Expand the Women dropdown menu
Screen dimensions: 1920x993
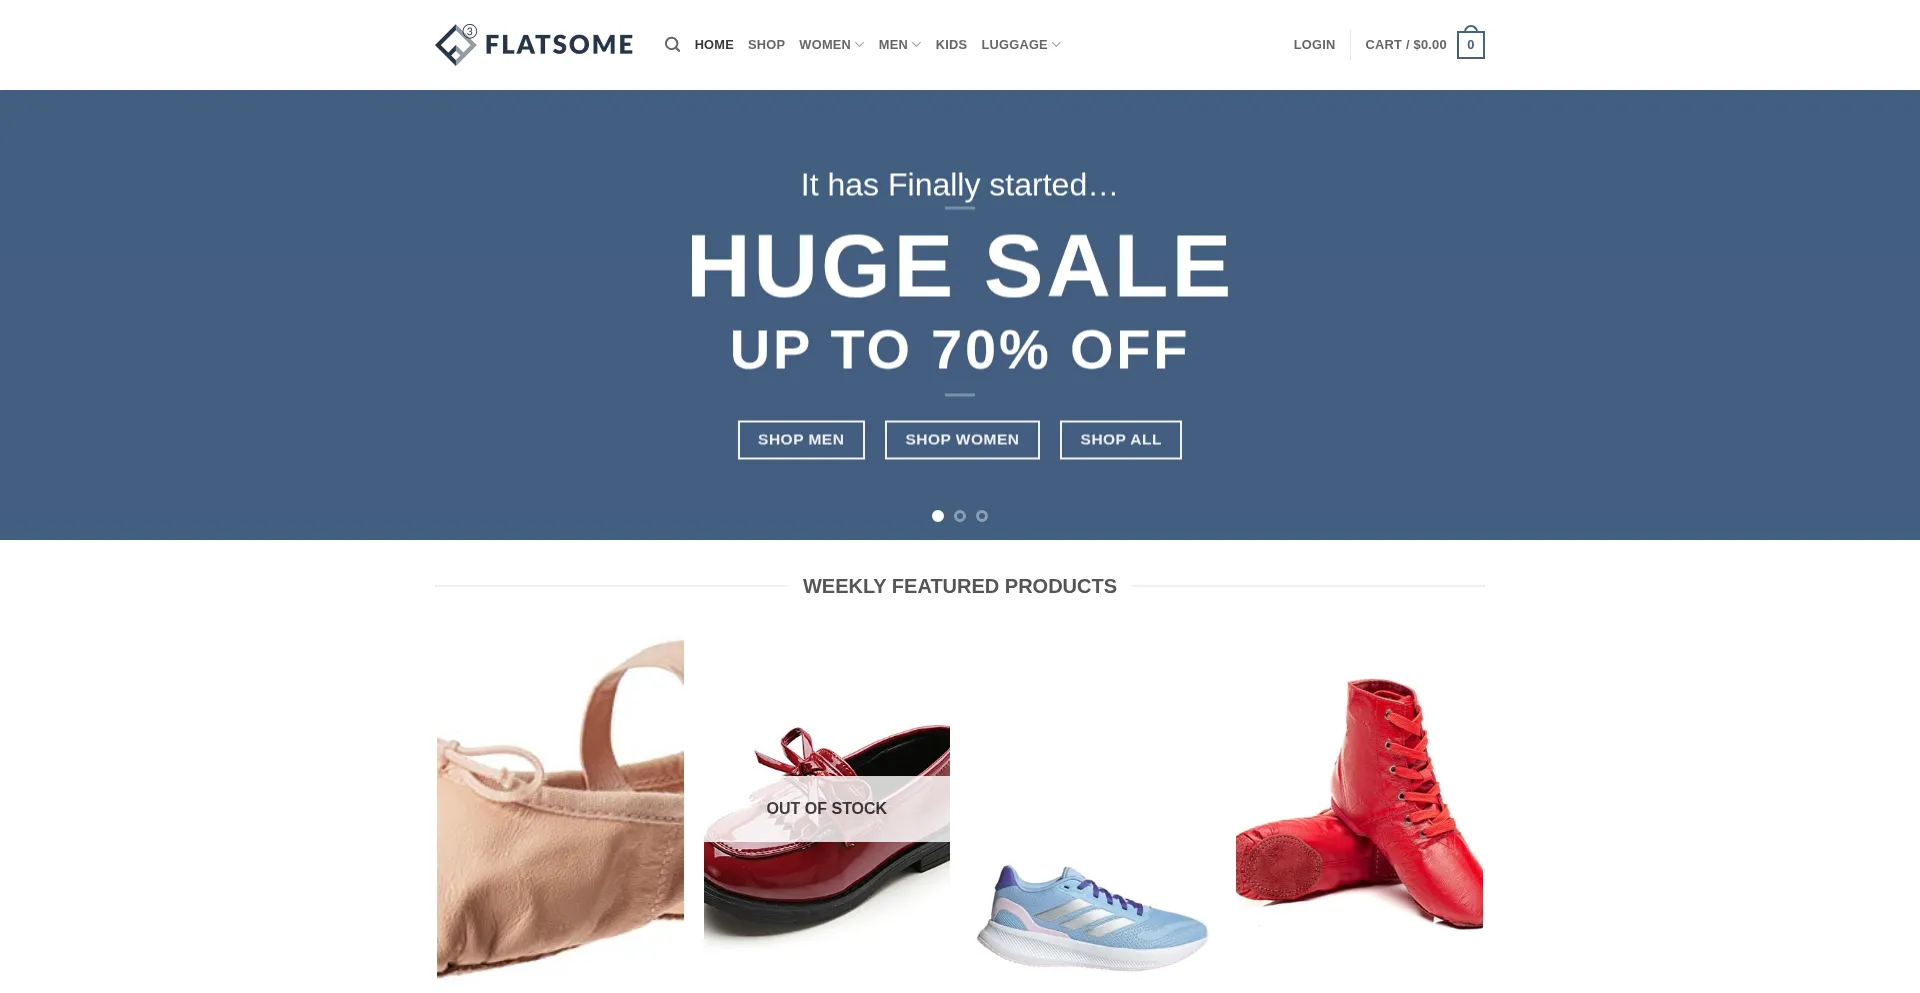click(x=831, y=45)
